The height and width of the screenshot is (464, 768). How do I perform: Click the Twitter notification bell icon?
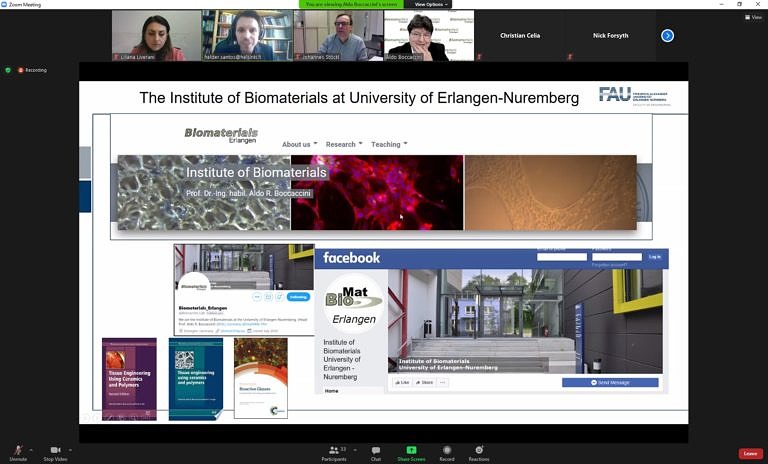(279, 297)
